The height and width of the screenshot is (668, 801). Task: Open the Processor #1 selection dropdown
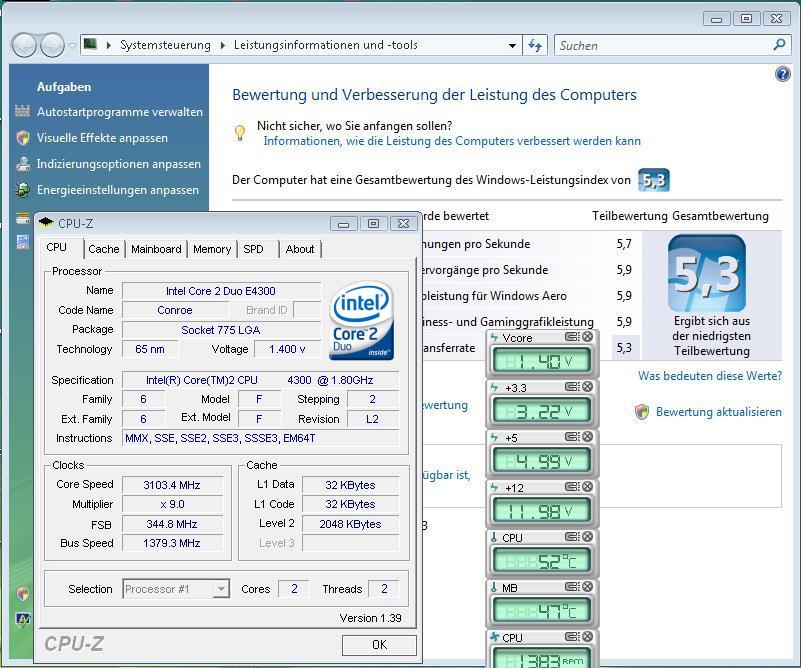pos(221,589)
